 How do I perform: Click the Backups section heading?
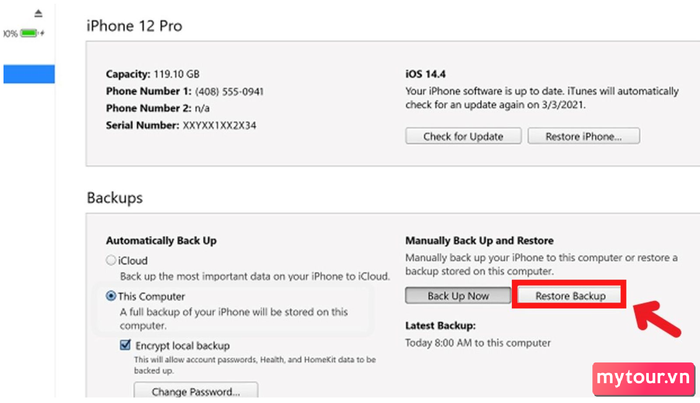(115, 198)
